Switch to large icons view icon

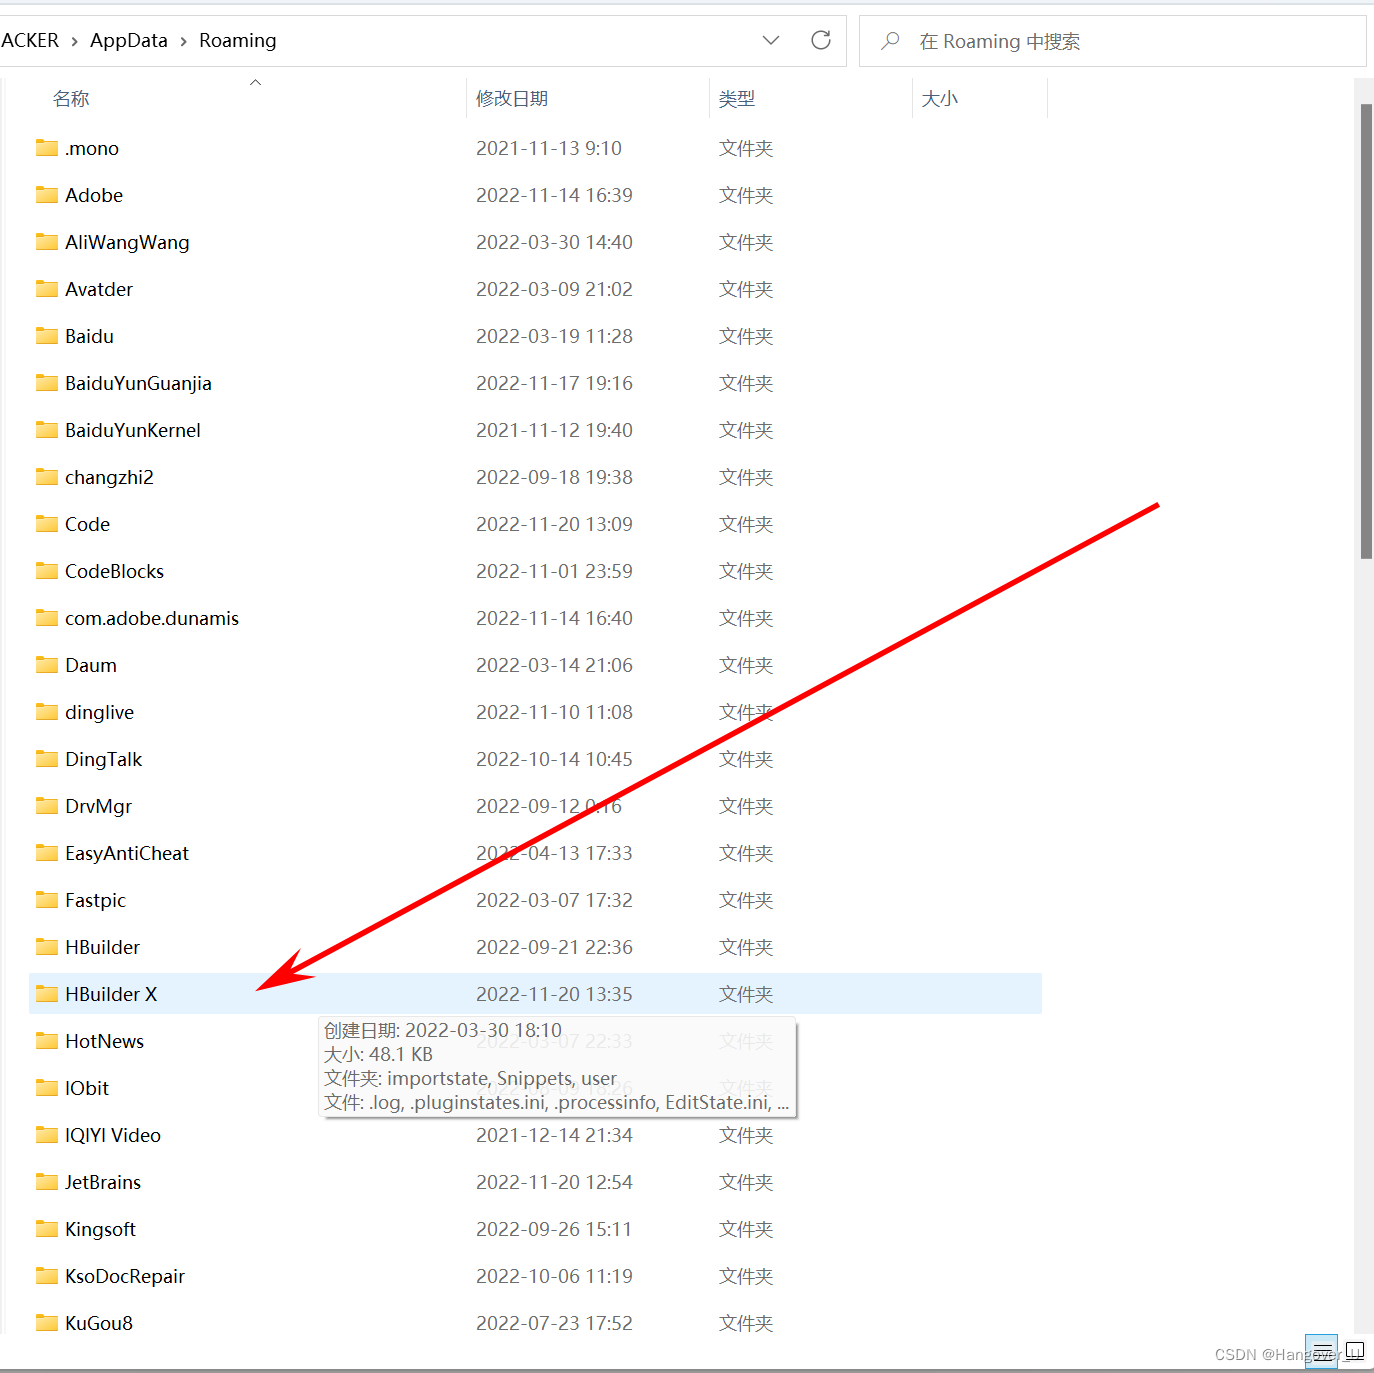click(x=1355, y=1352)
